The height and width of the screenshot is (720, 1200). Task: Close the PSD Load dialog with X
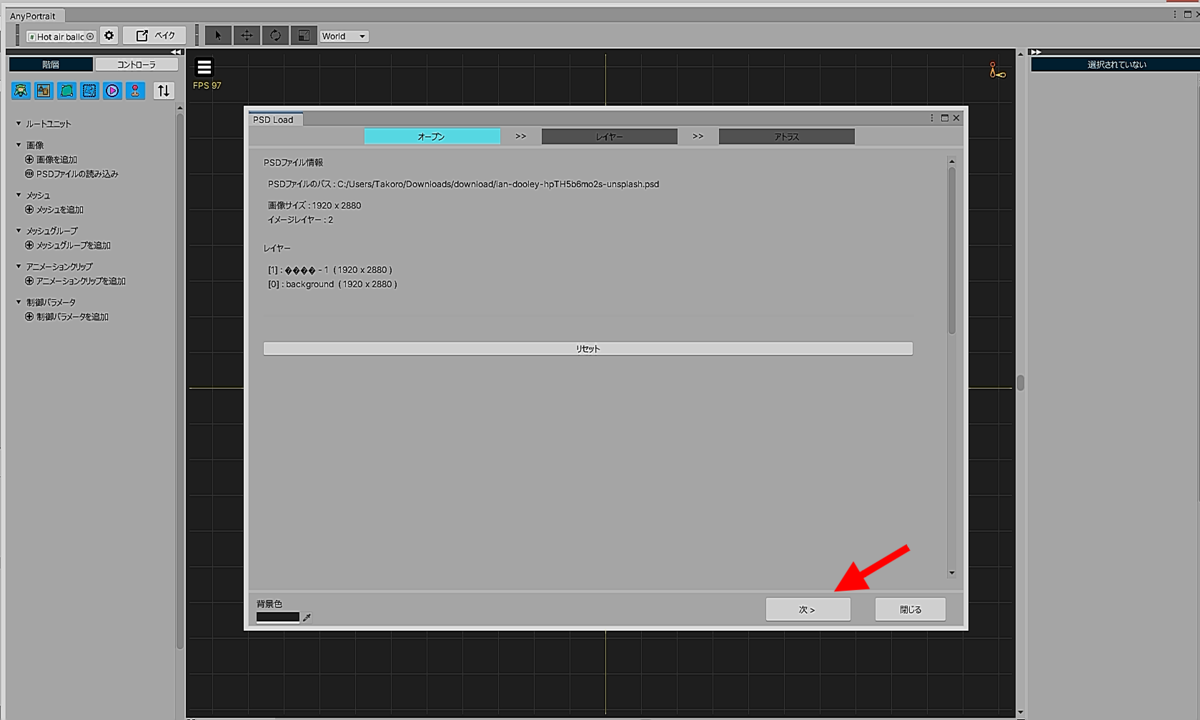[956, 118]
